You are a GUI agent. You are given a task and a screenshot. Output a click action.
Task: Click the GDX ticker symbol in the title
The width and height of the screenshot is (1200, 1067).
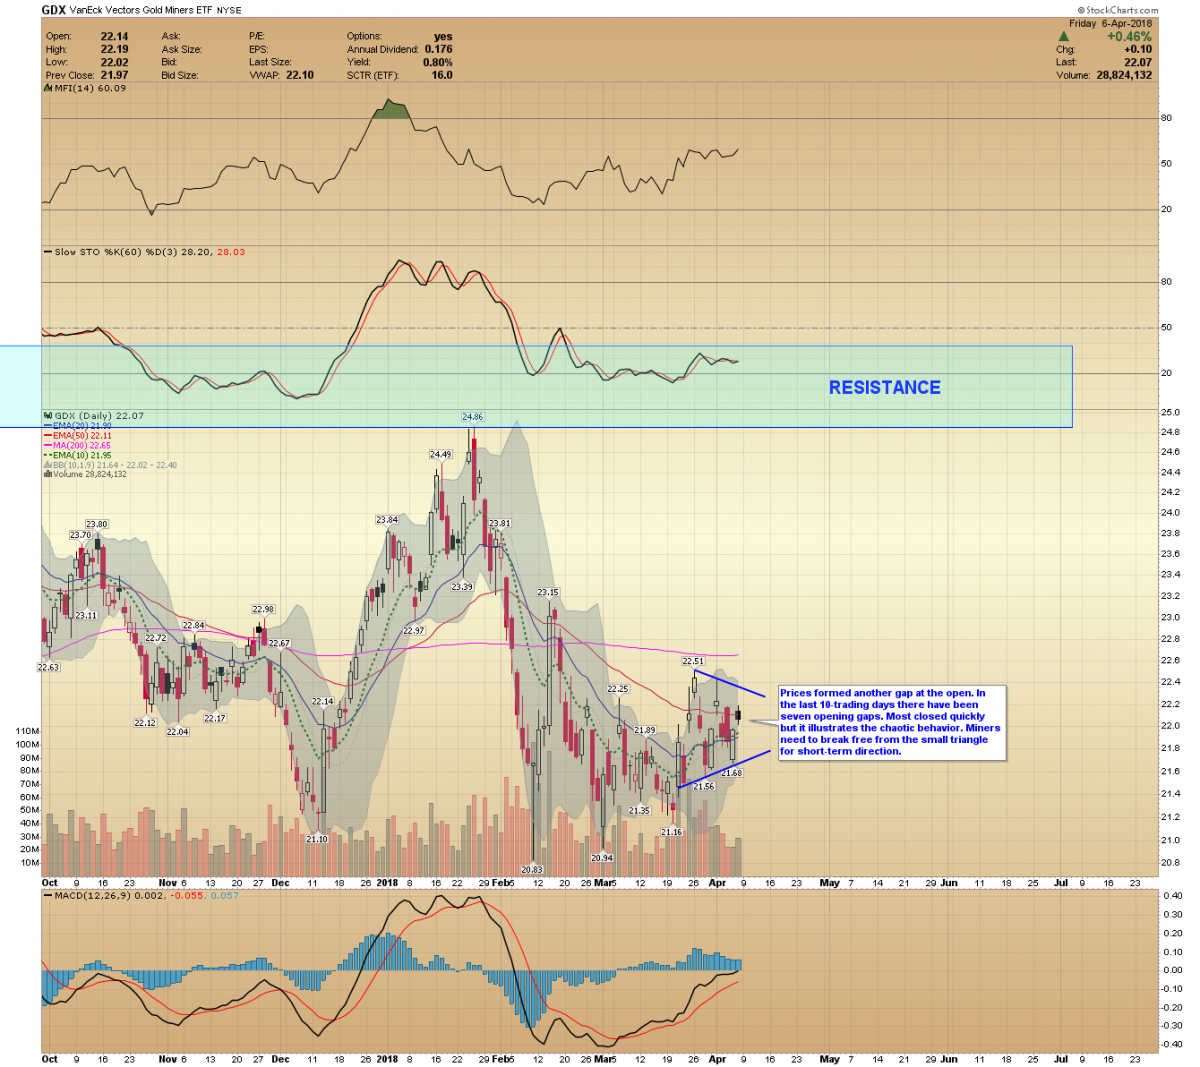click(54, 10)
